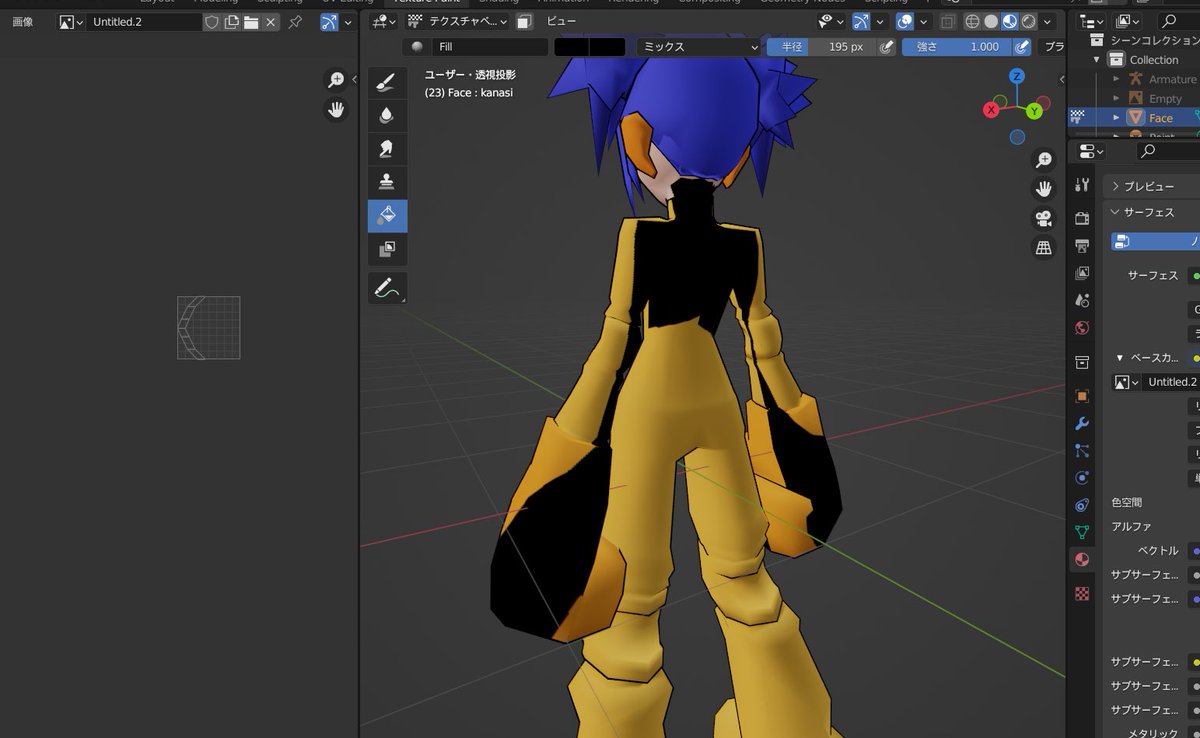The height and width of the screenshot is (738, 1200).
Task: Open shading options dropdown arrow
Action: pos(1047,21)
